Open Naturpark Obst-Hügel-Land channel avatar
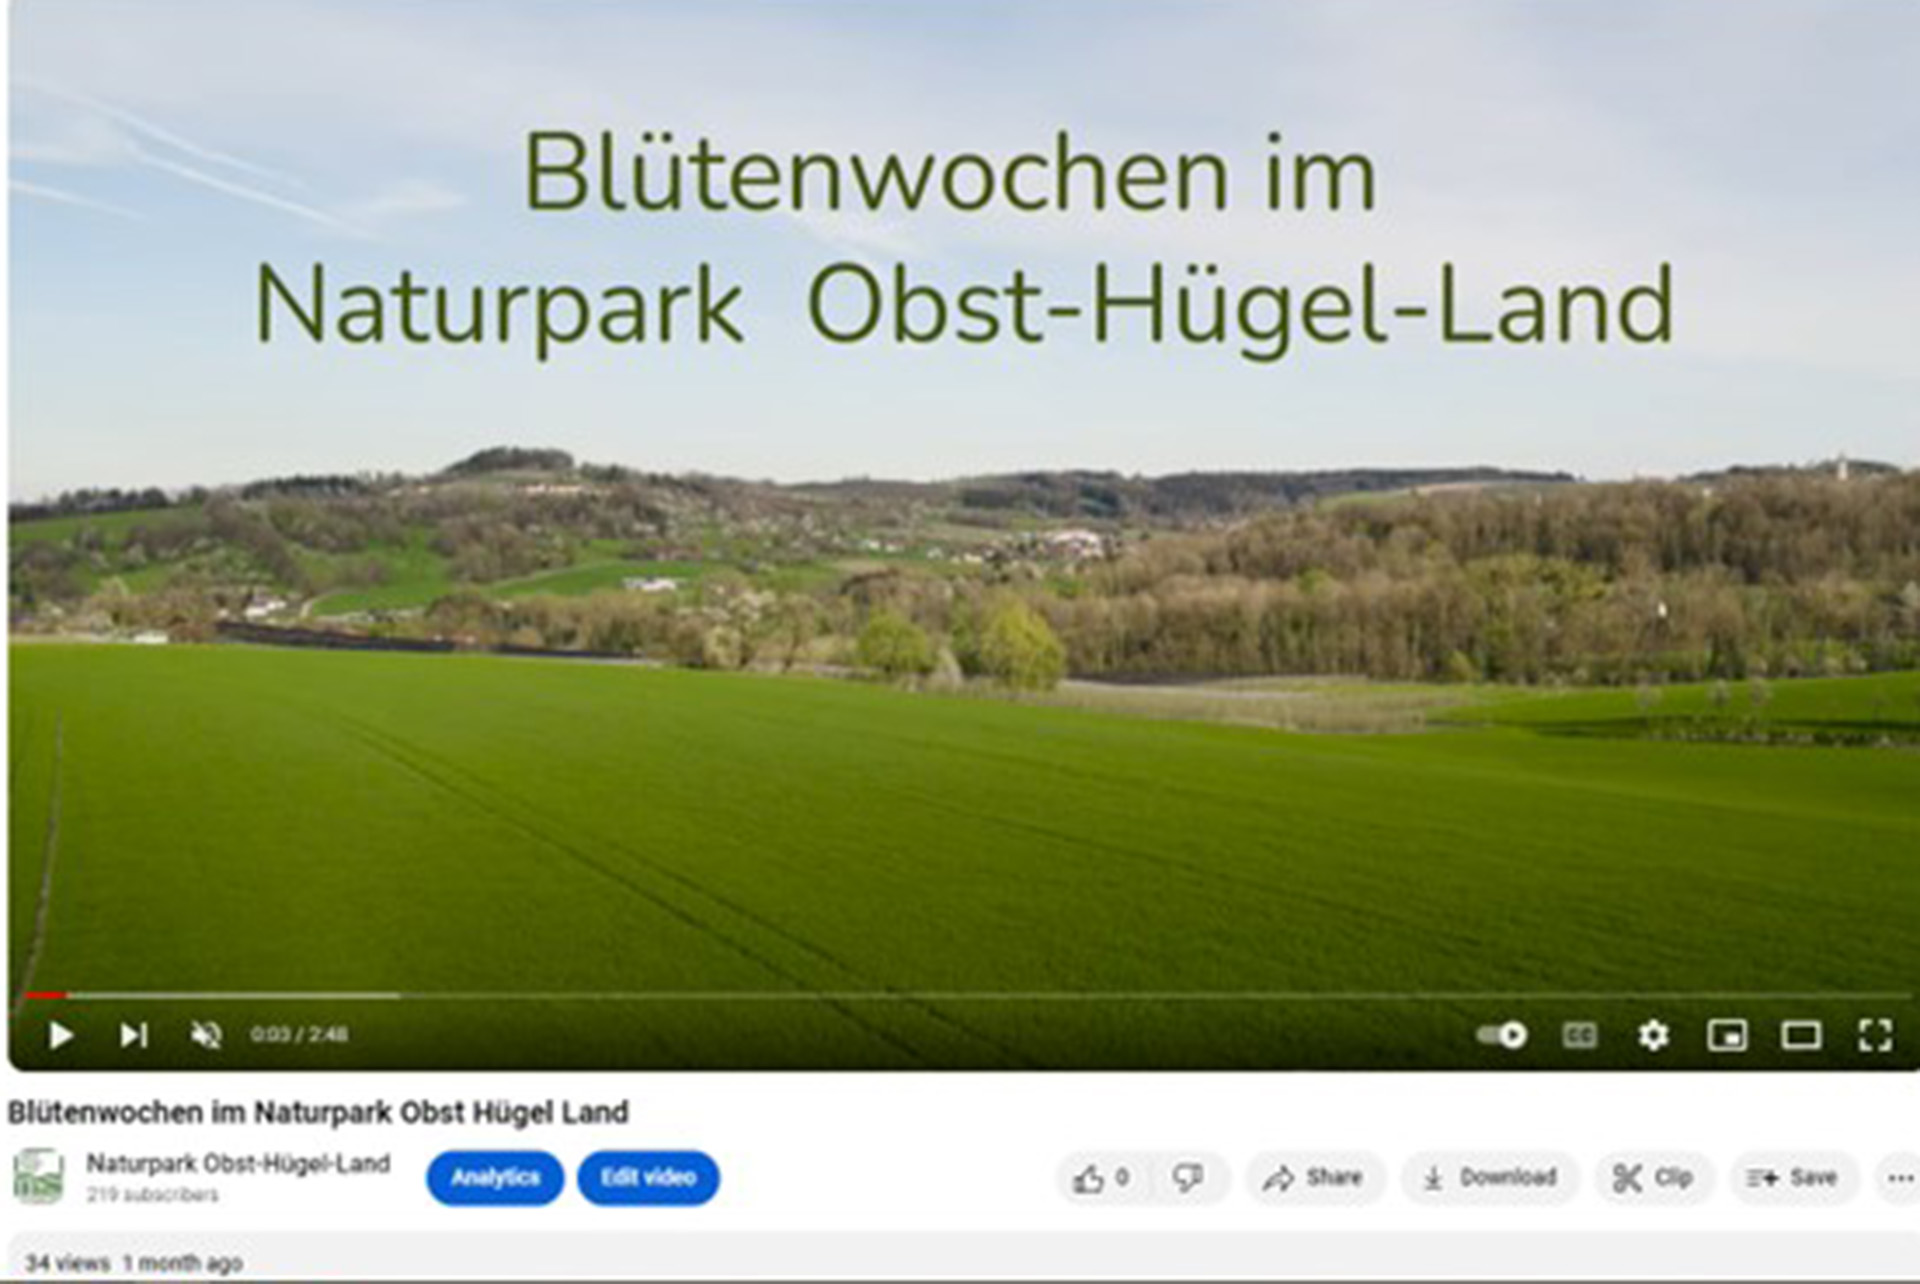This screenshot has width=1920, height=1284. (x=39, y=1176)
